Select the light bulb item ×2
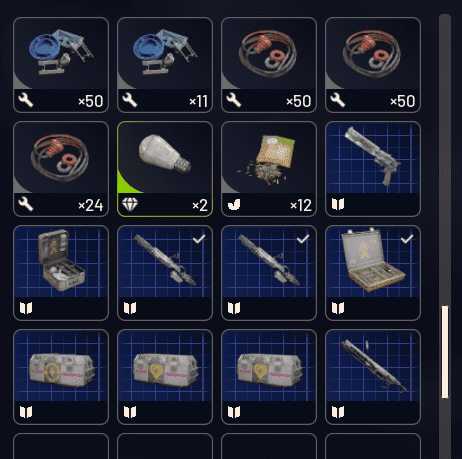 point(165,169)
